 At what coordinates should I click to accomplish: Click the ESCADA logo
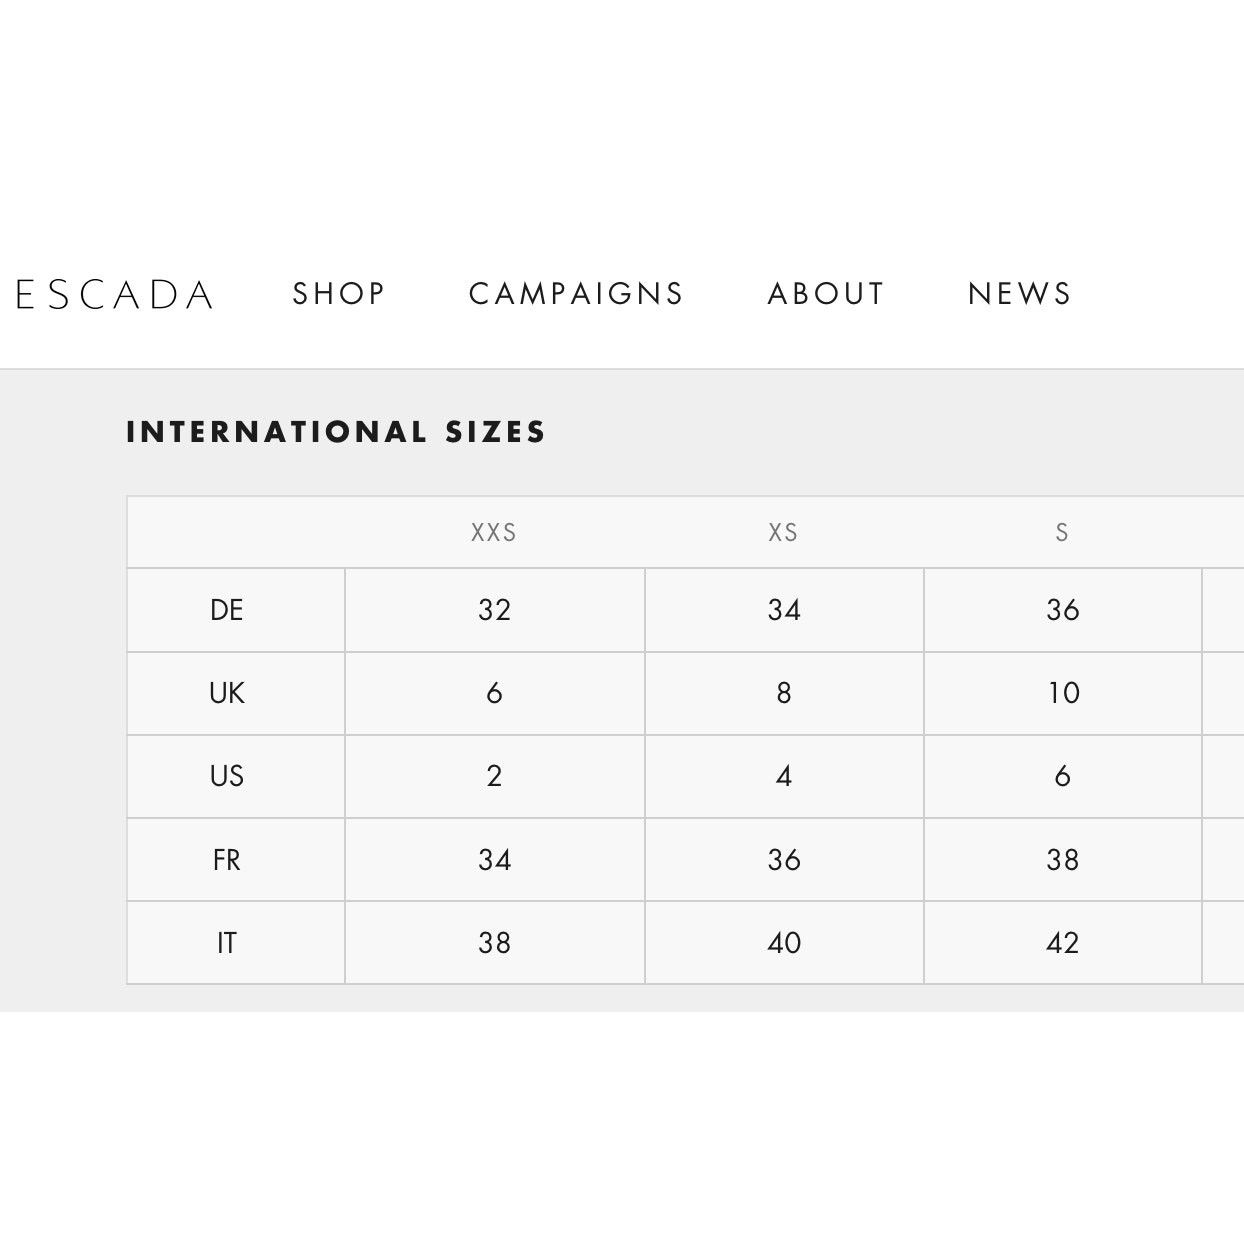[x=114, y=294]
